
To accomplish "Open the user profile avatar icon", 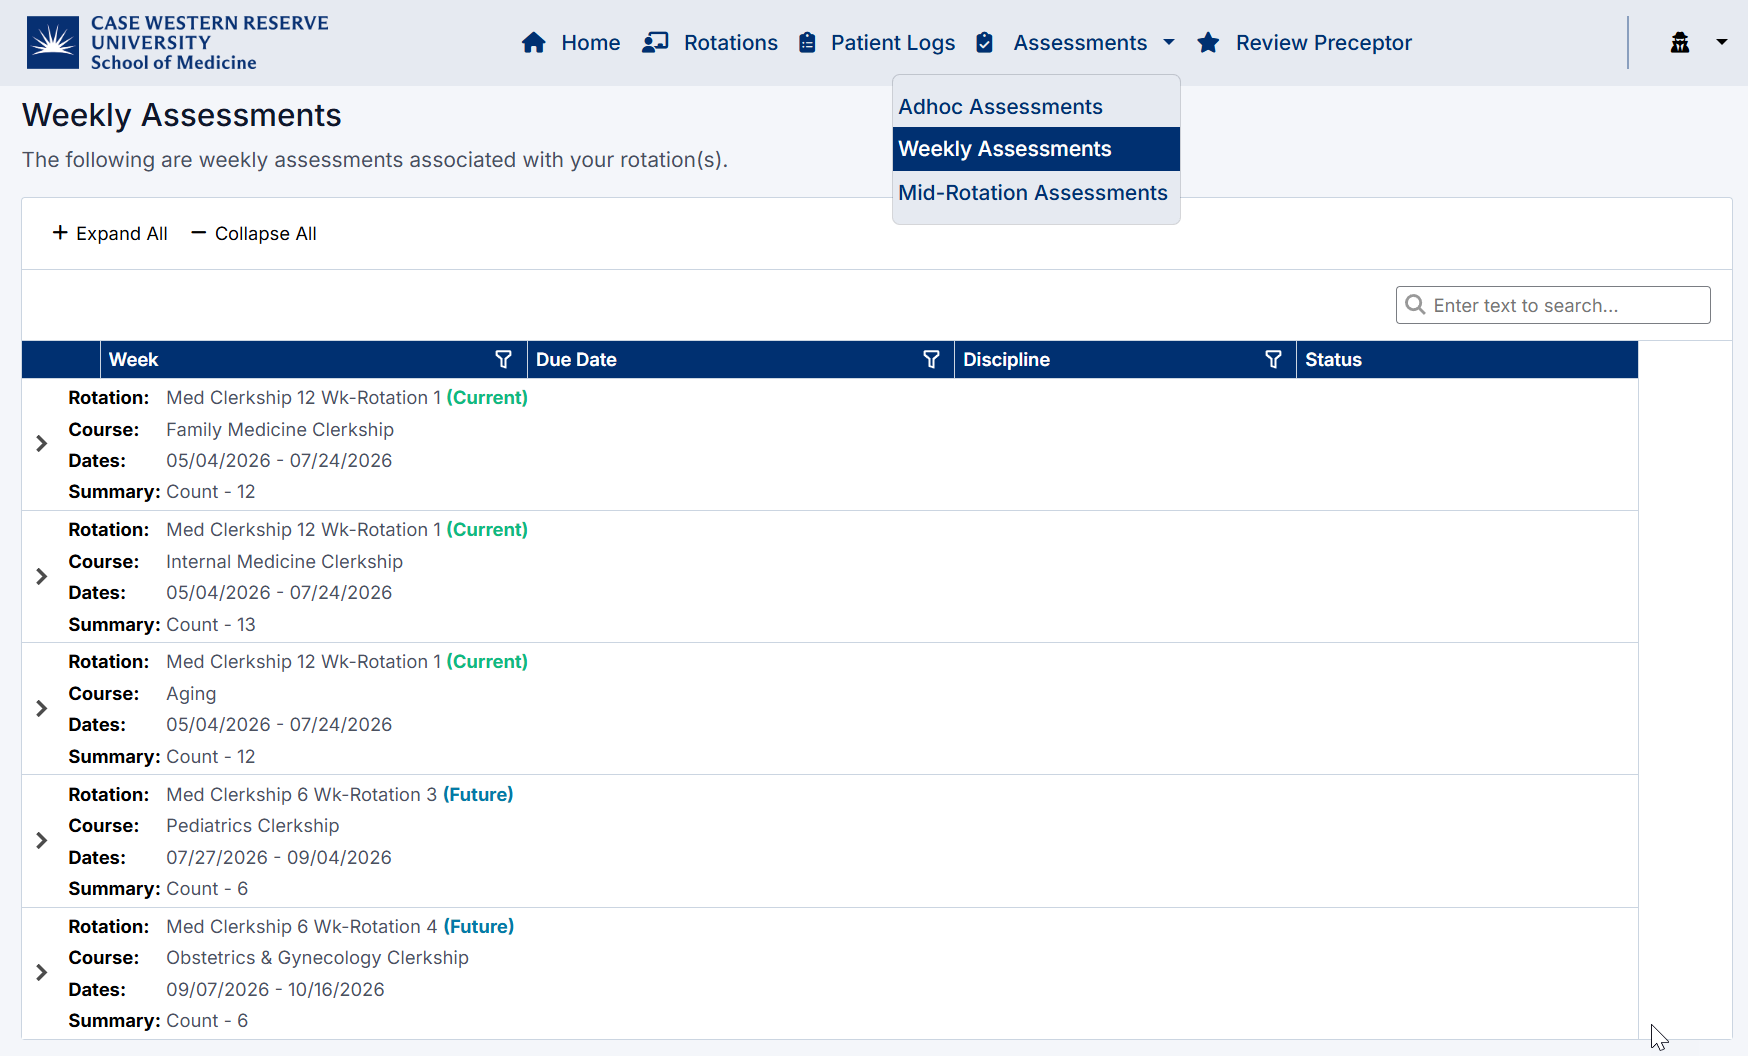I will [1680, 43].
